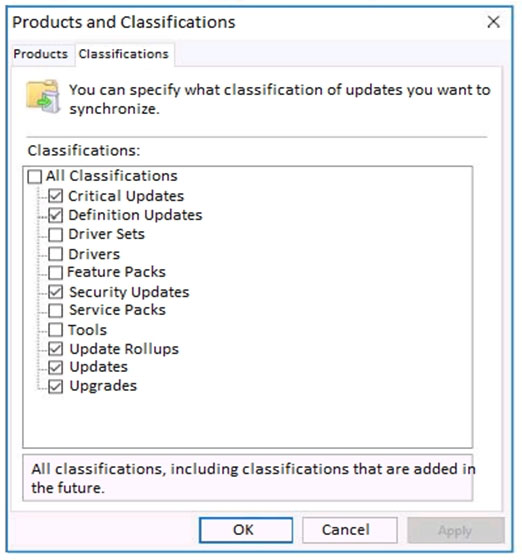Tick the Service Packs checkbox
522x560 pixels.
pyautogui.click(x=56, y=311)
